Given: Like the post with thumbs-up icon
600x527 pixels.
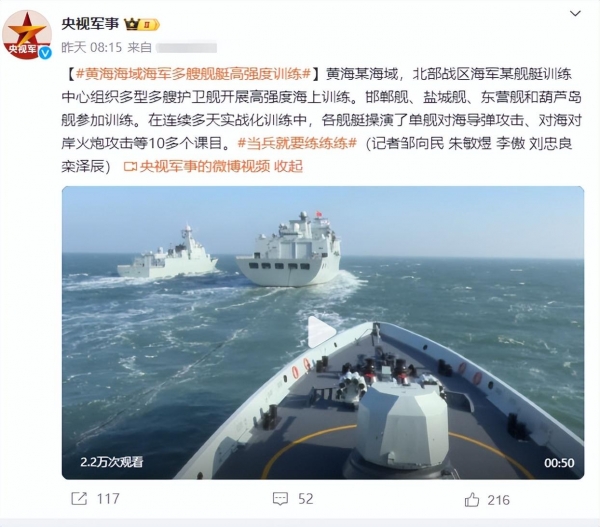Looking at the screenshot, I should 471,499.
